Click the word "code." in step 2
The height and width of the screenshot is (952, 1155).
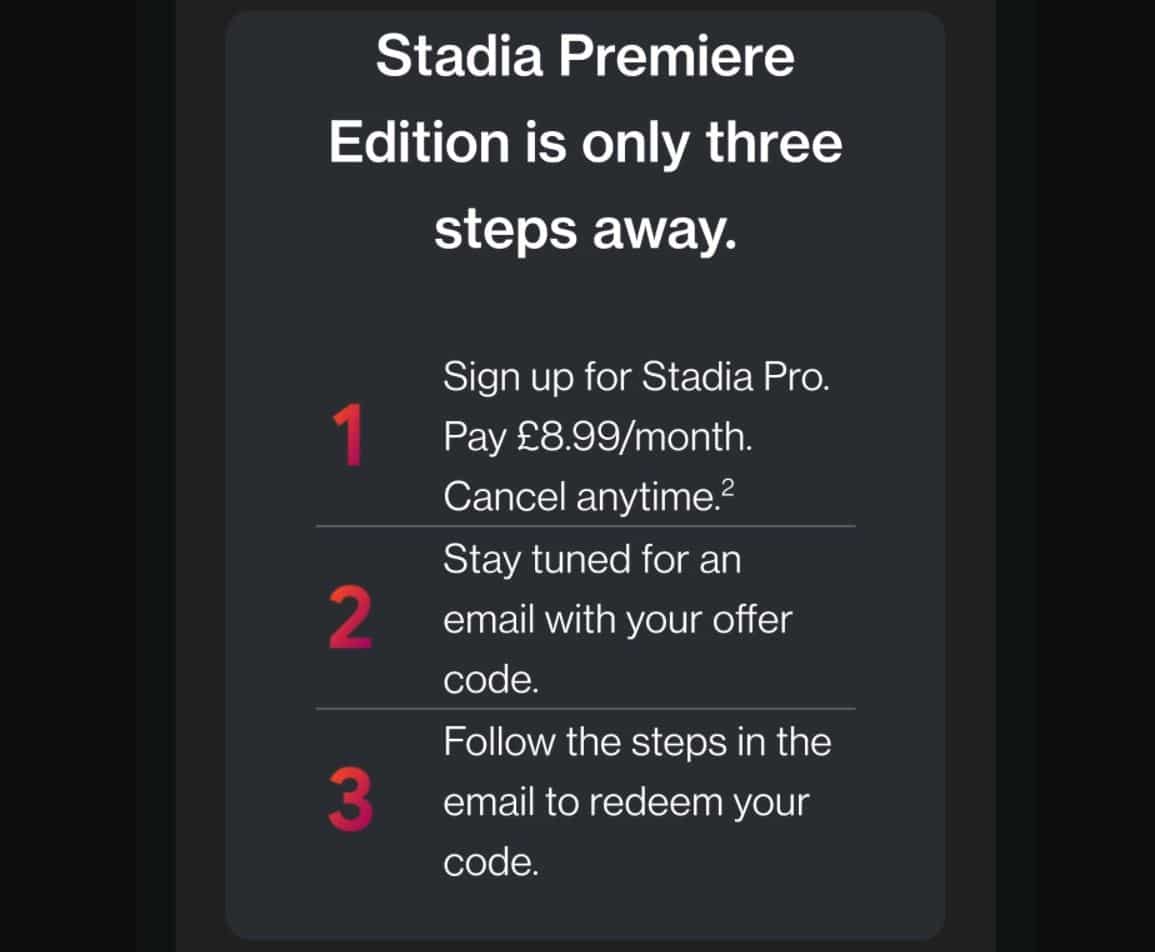pyautogui.click(x=491, y=680)
